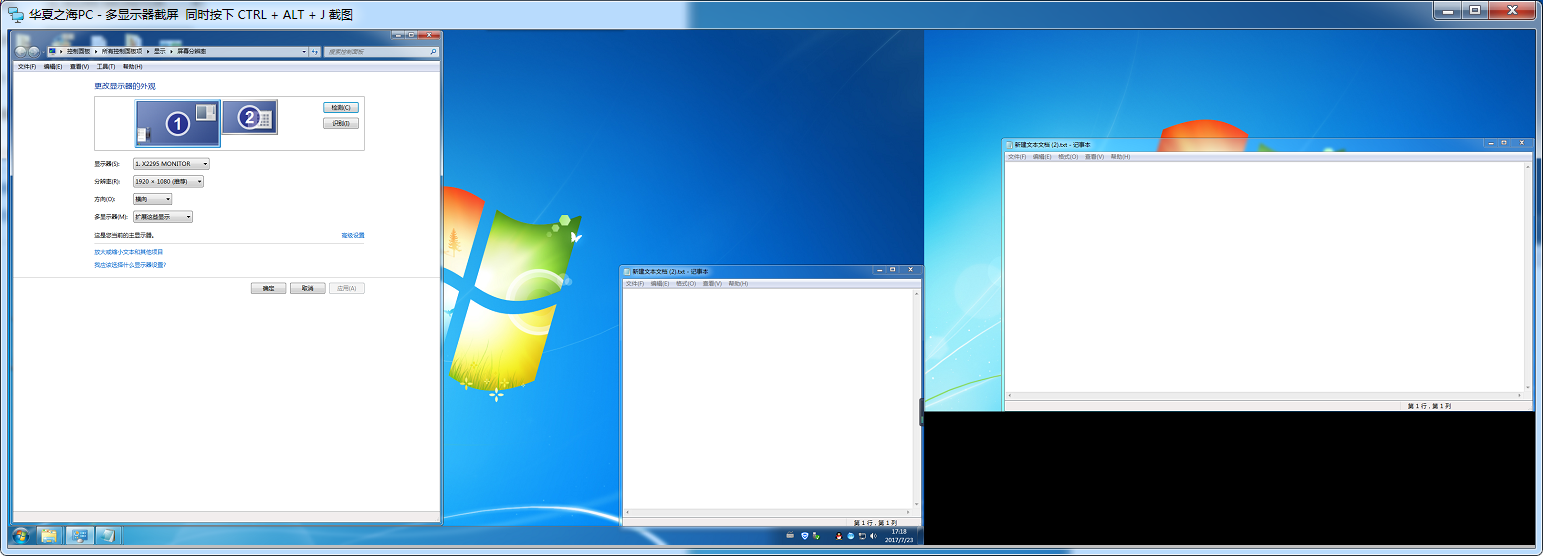Open the 显示器 X2295 MONITOR dropdown
Screen dimensions: 1543x556
(171, 164)
